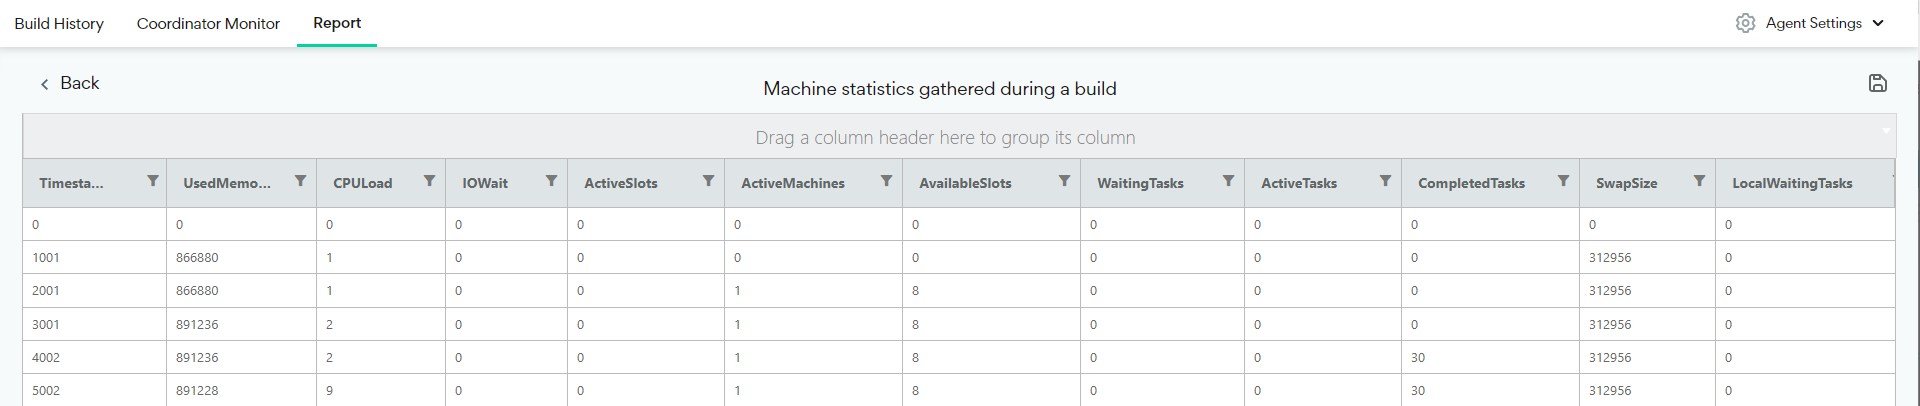Screen dimensions: 1920x406
Task: Open filter for CPULoad column
Action: tap(429, 181)
